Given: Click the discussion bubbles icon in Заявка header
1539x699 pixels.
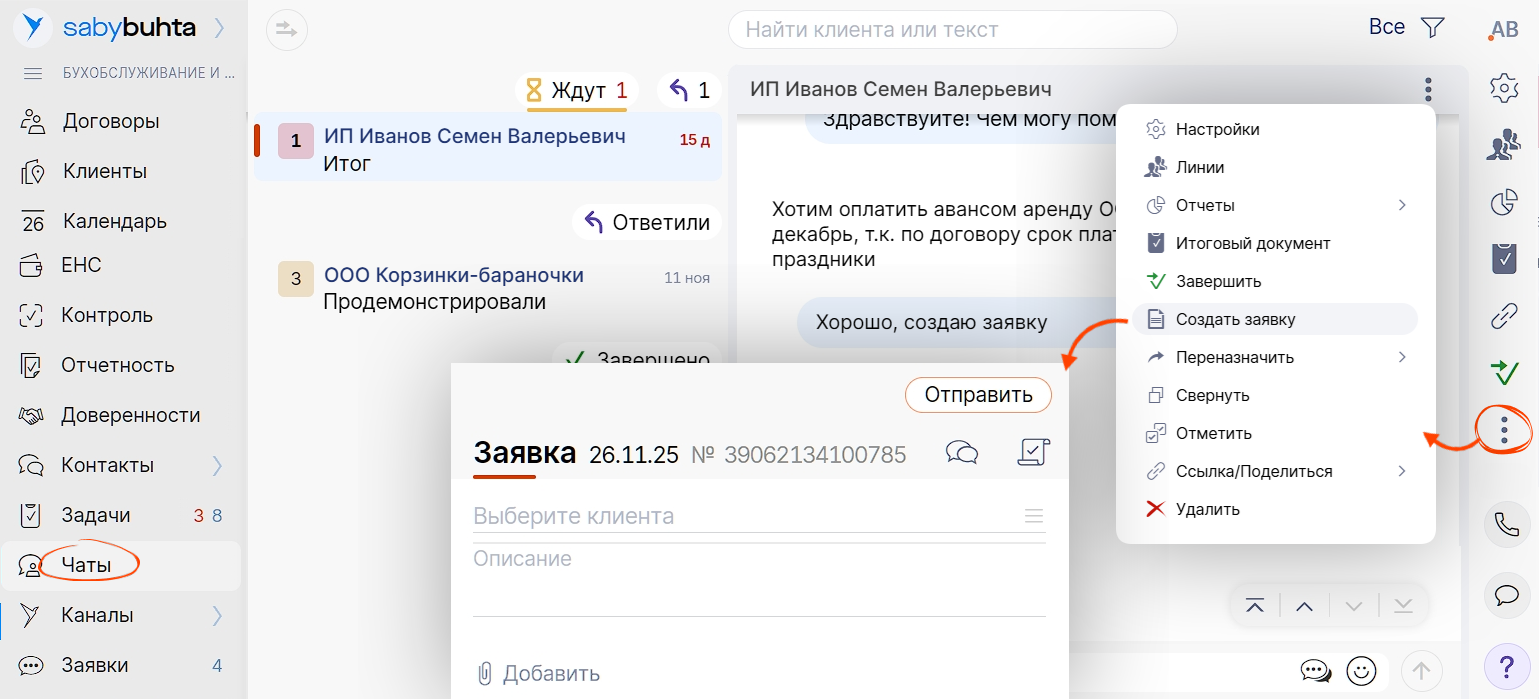Looking at the screenshot, I should [x=961, y=453].
